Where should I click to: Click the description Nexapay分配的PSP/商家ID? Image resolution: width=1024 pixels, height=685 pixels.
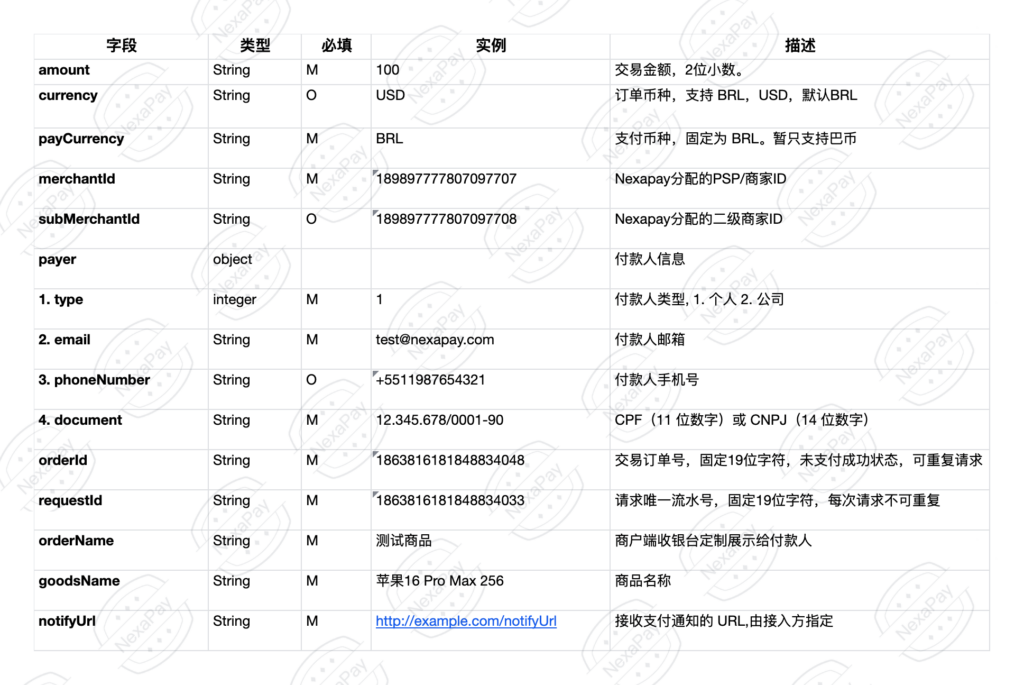pos(700,179)
